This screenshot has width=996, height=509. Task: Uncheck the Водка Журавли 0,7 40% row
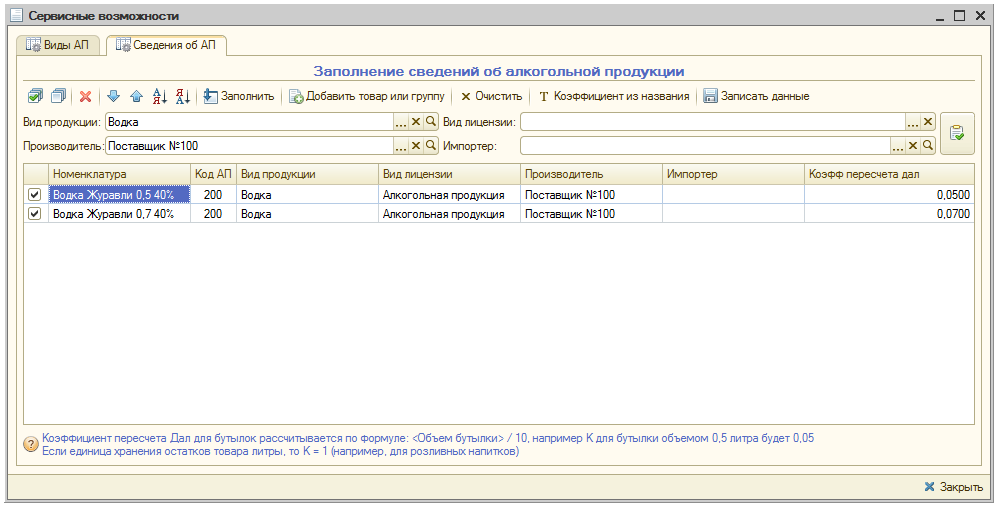point(36,214)
